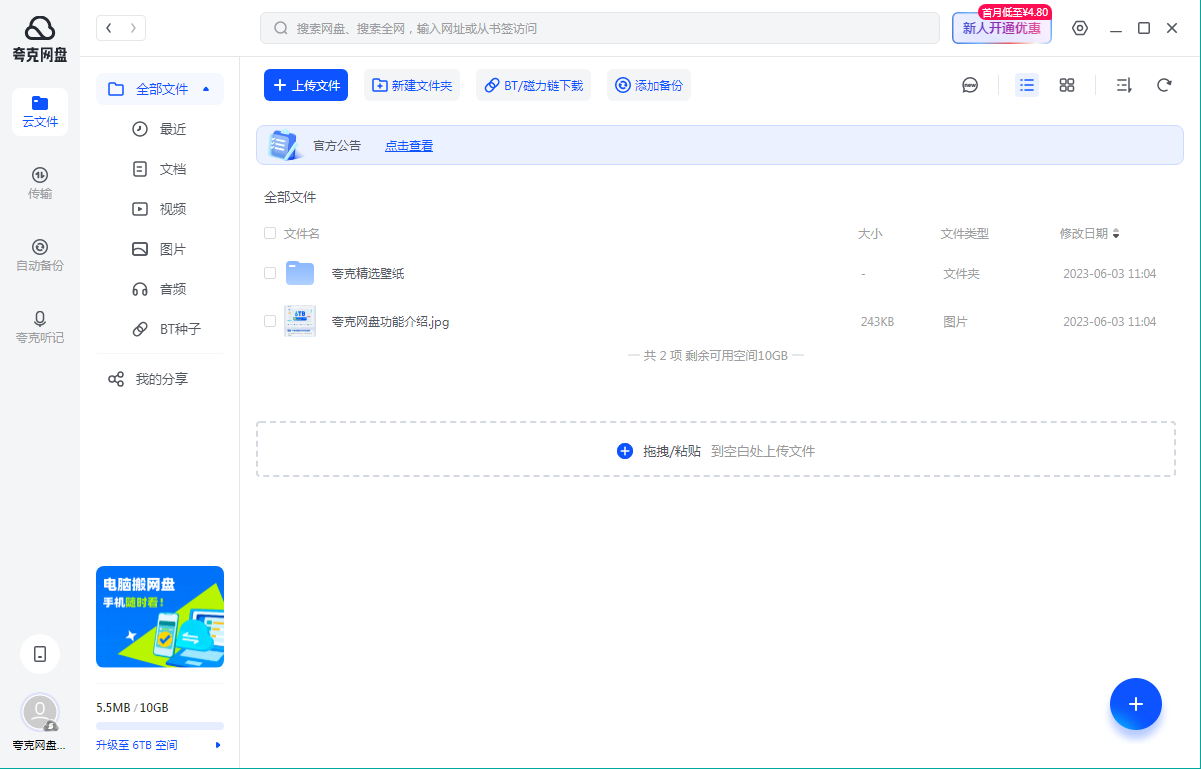The height and width of the screenshot is (769, 1201).
Task: Tick checkbox for 夸克精选壁纸 folder
Action: pos(270,273)
